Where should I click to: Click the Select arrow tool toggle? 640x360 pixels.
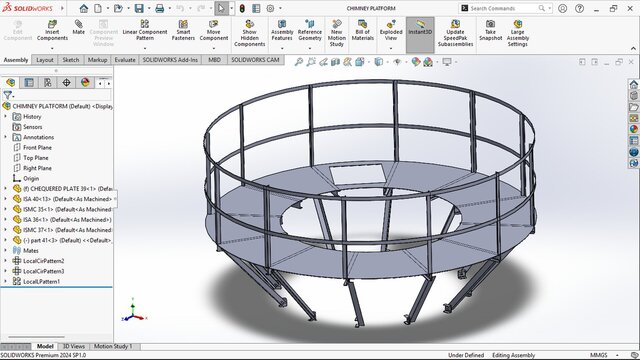click(x=221, y=9)
